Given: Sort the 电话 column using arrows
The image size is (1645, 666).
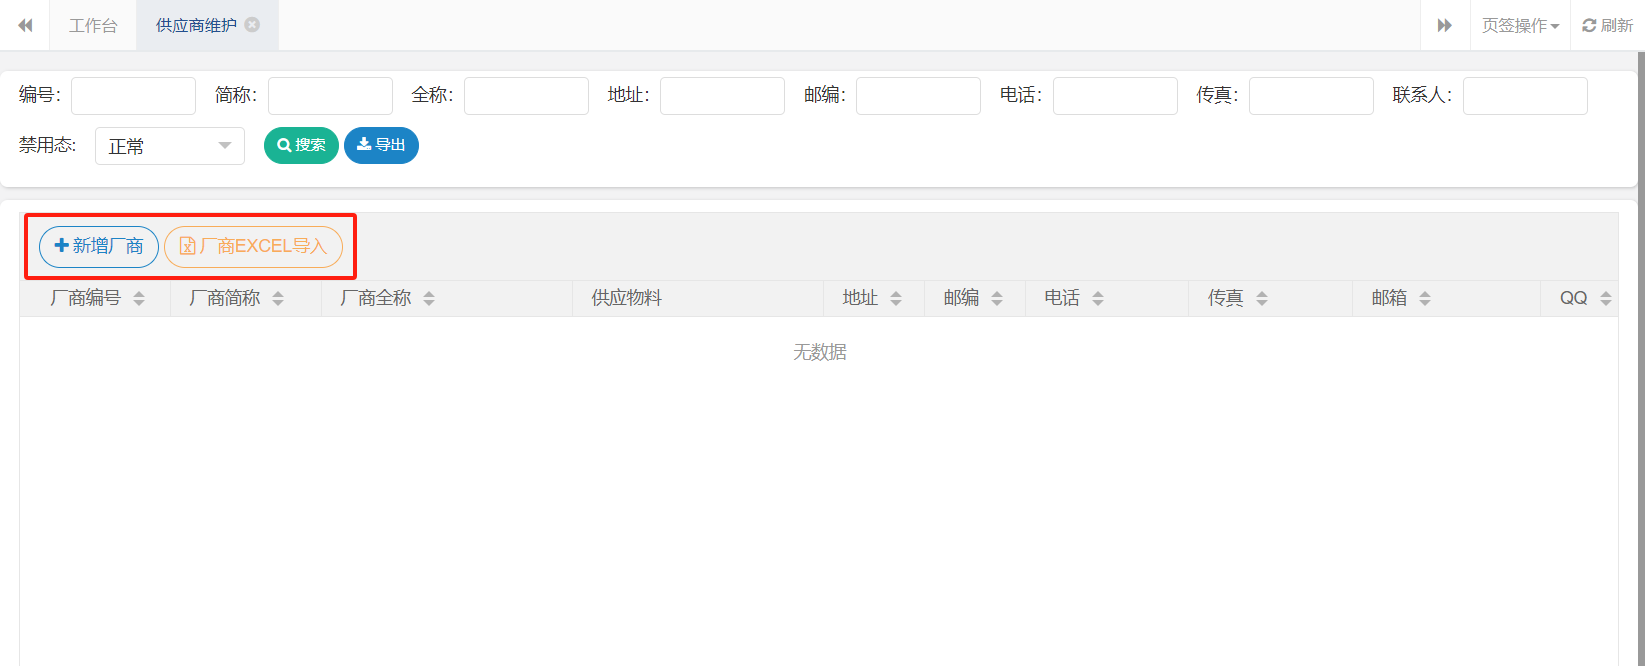Looking at the screenshot, I should (1098, 298).
